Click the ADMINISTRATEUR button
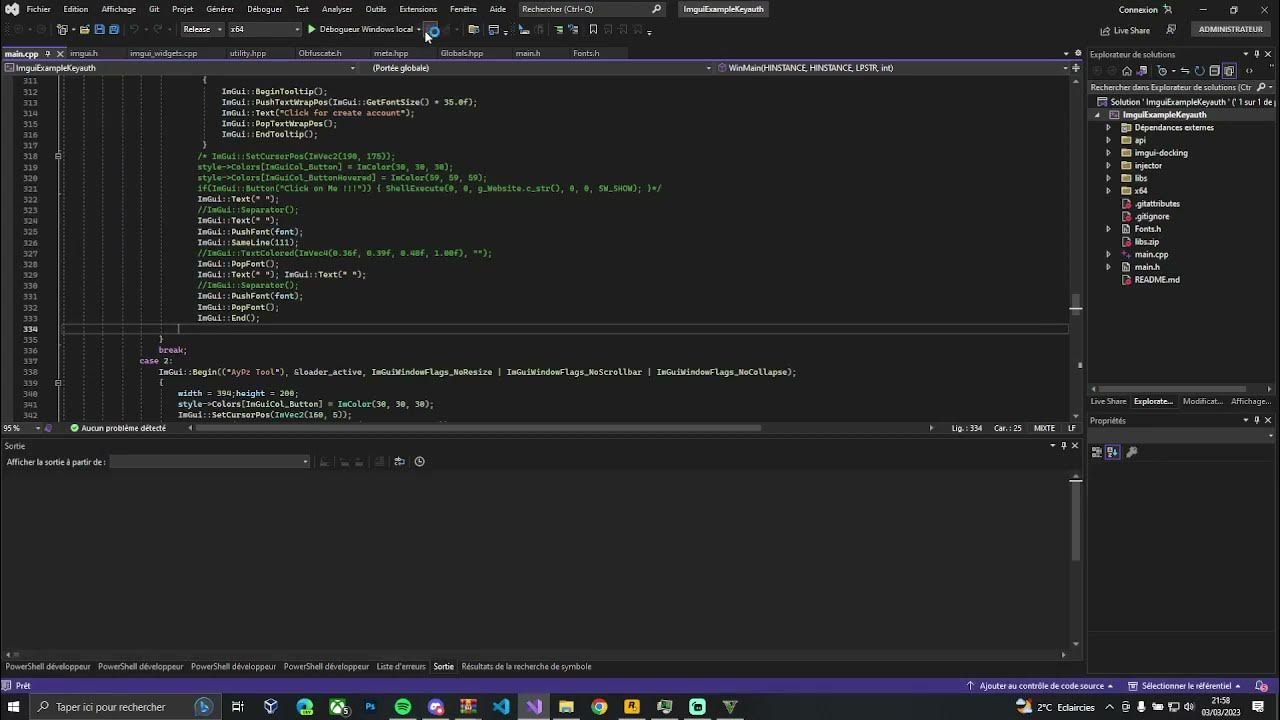 pyautogui.click(x=1230, y=30)
